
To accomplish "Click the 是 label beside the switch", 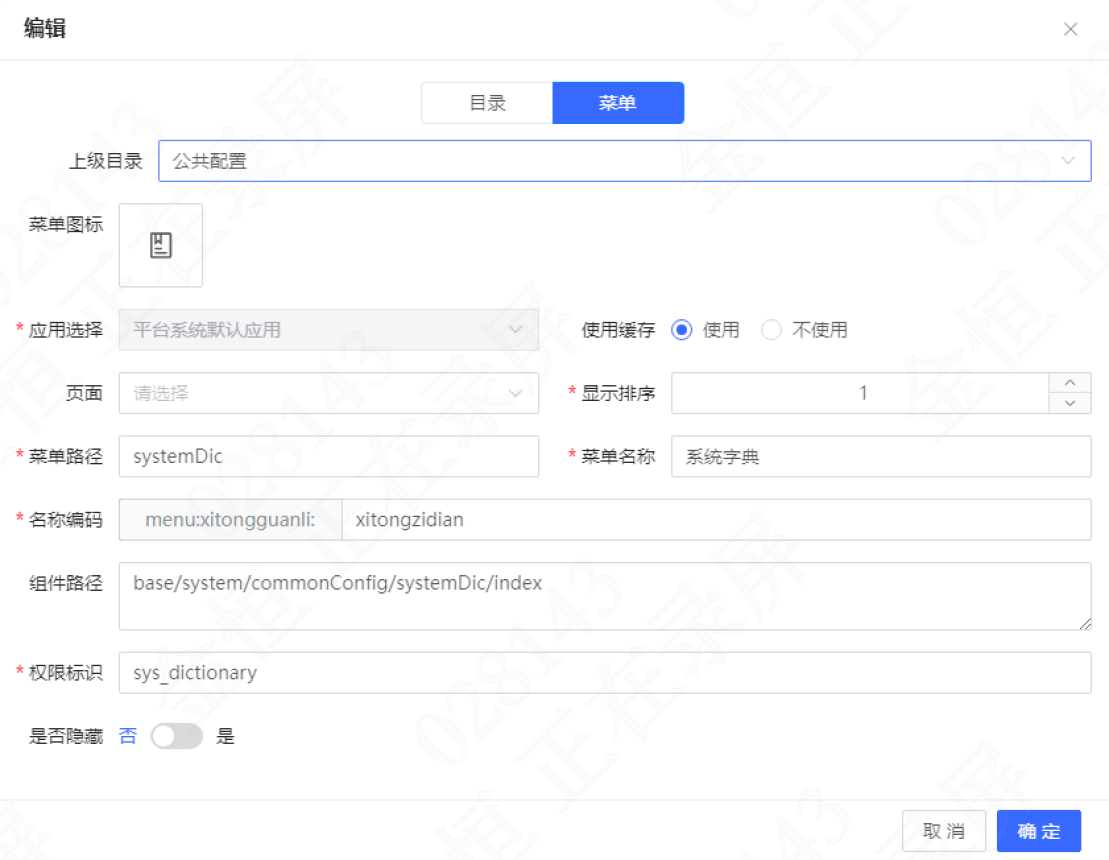I will (x=225, y=736).
